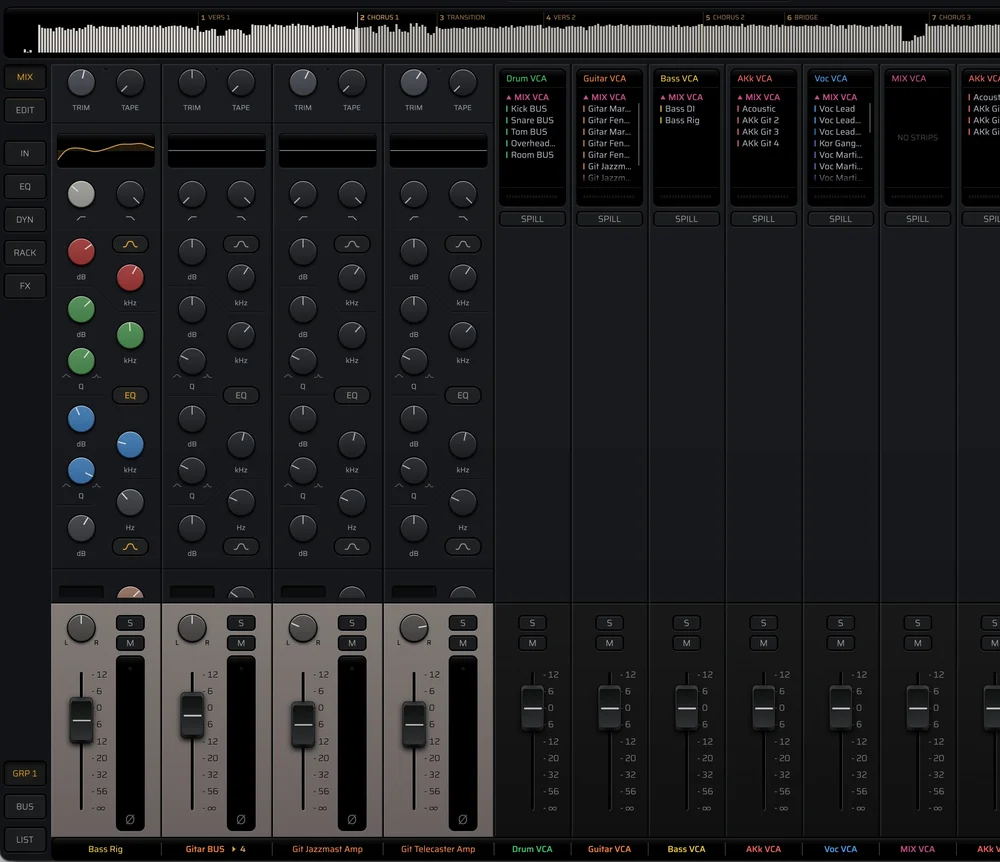The height and width of the screenshot is (862, 1000).
Task: Switch to the EDIT view tab
Action: 25,110
